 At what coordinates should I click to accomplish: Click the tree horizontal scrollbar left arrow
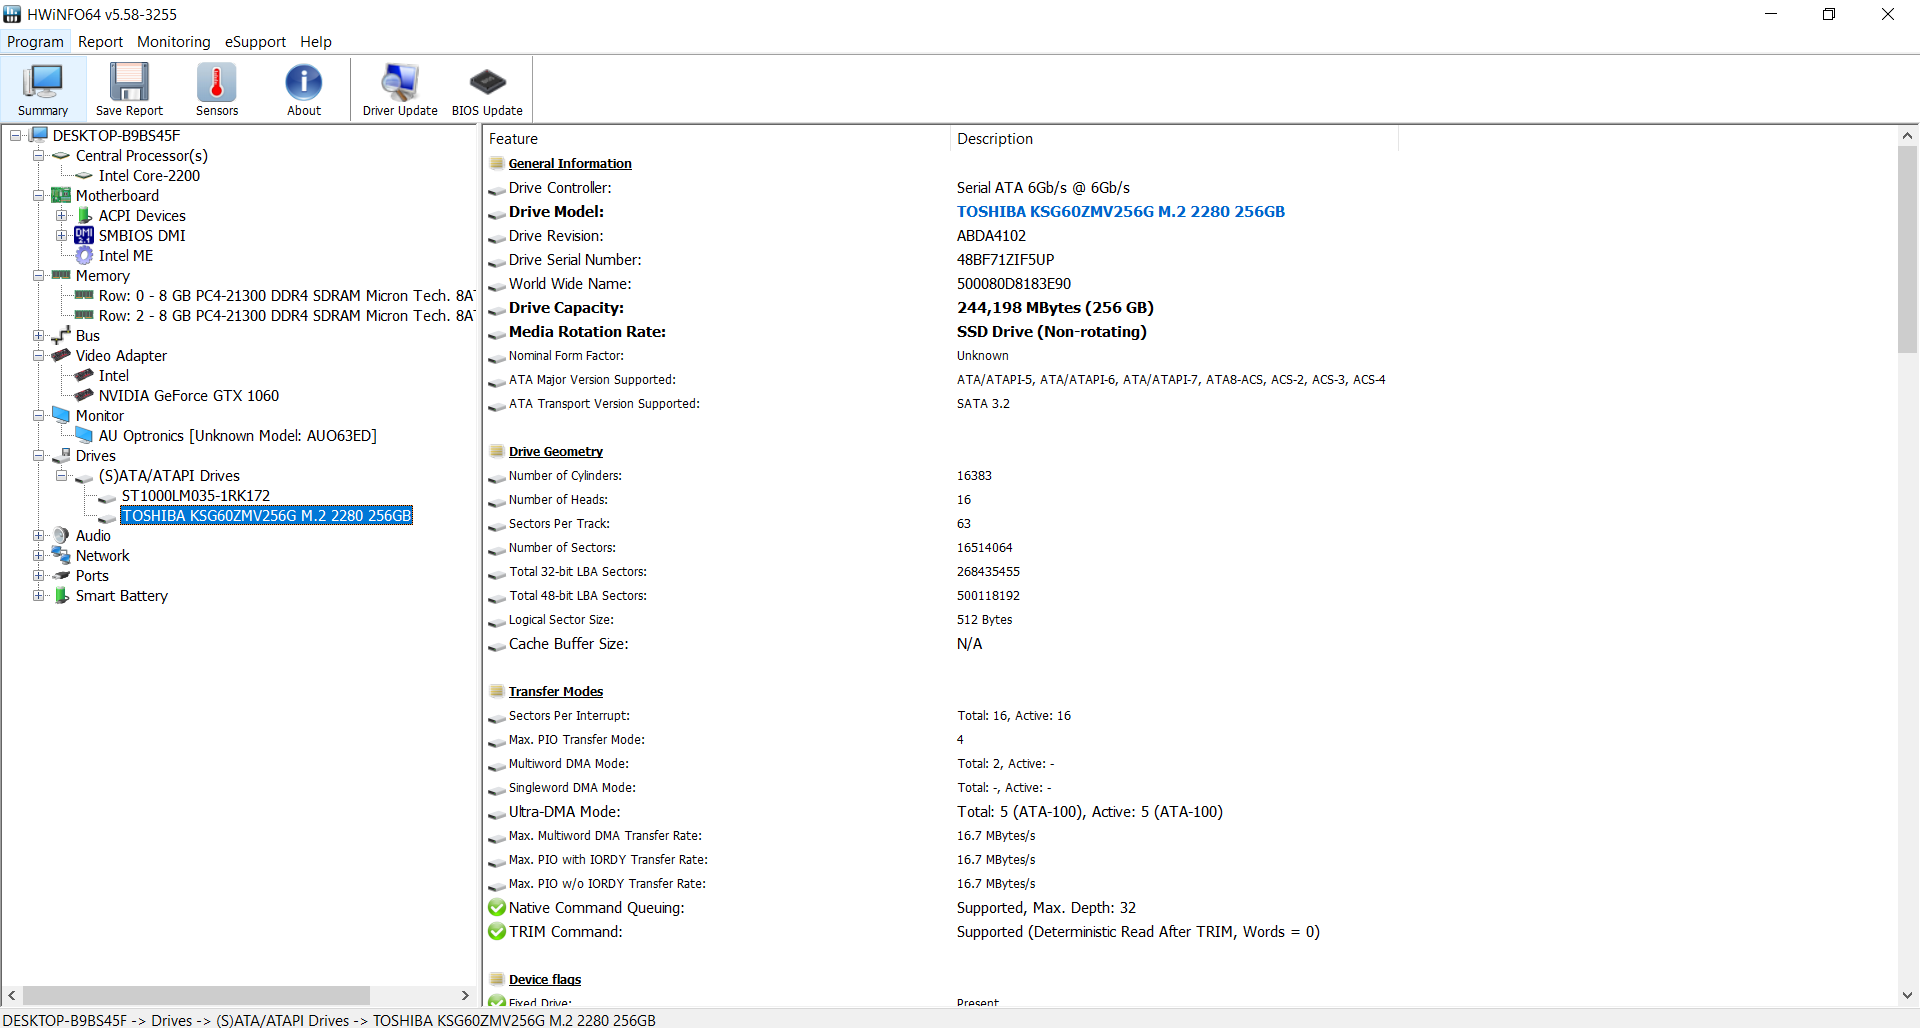[x=12, y=995]
